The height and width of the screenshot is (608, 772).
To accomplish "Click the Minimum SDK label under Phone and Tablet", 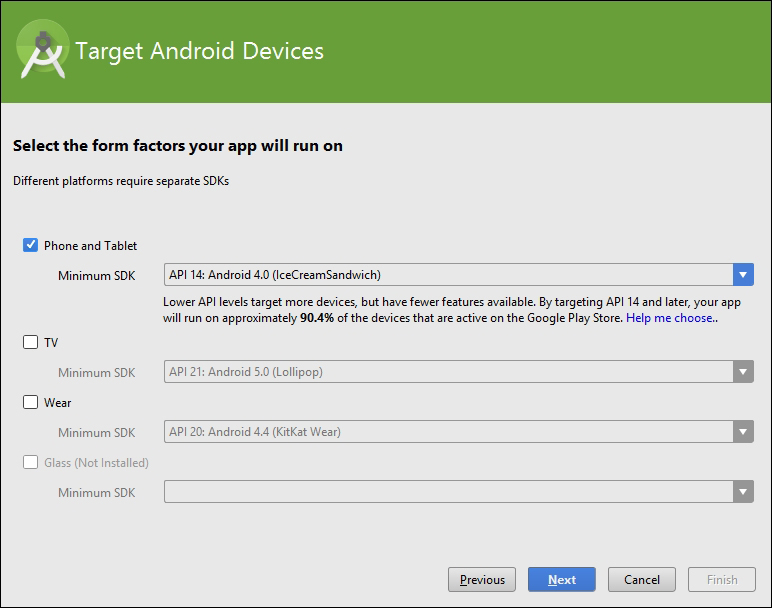I will click(96, 276).
